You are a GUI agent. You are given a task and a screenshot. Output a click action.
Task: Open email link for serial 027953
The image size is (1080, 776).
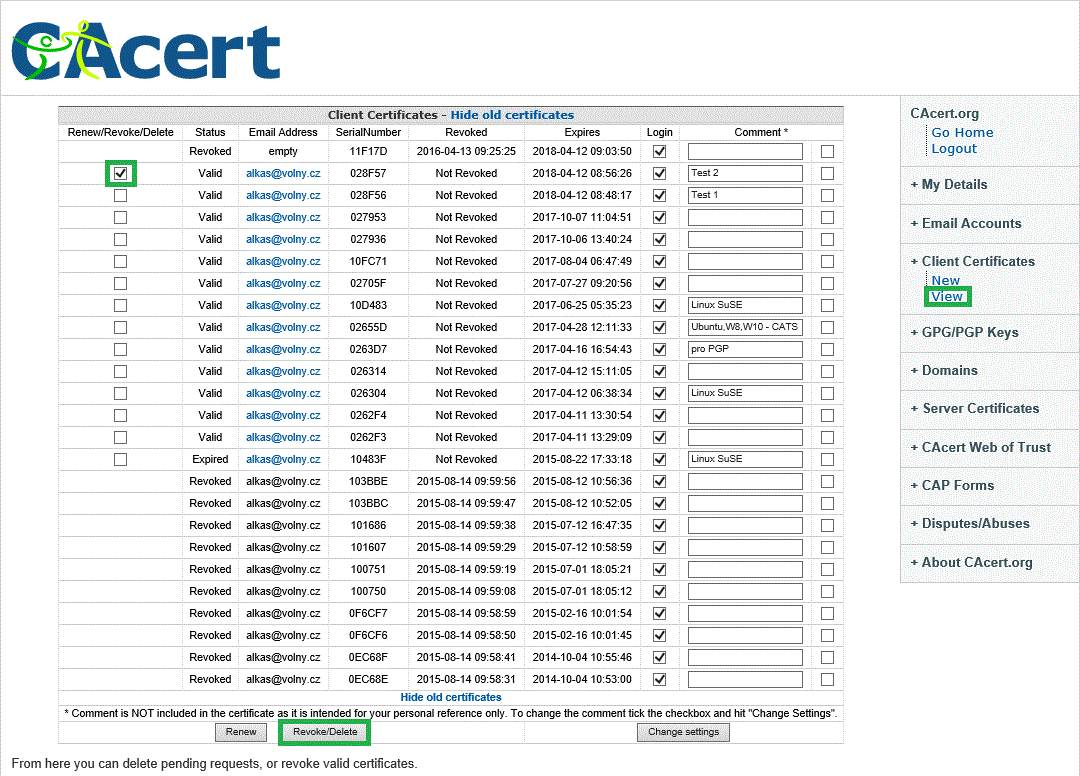(283, 217)
